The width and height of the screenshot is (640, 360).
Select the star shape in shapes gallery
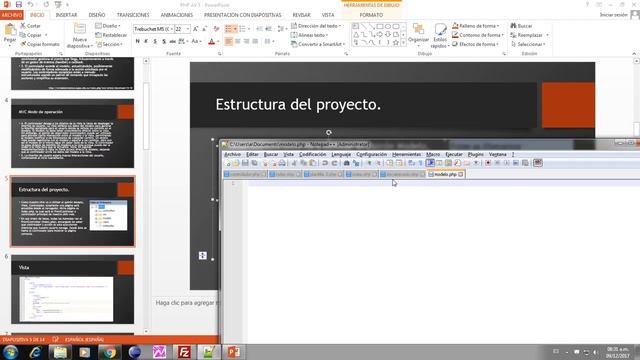396,42
